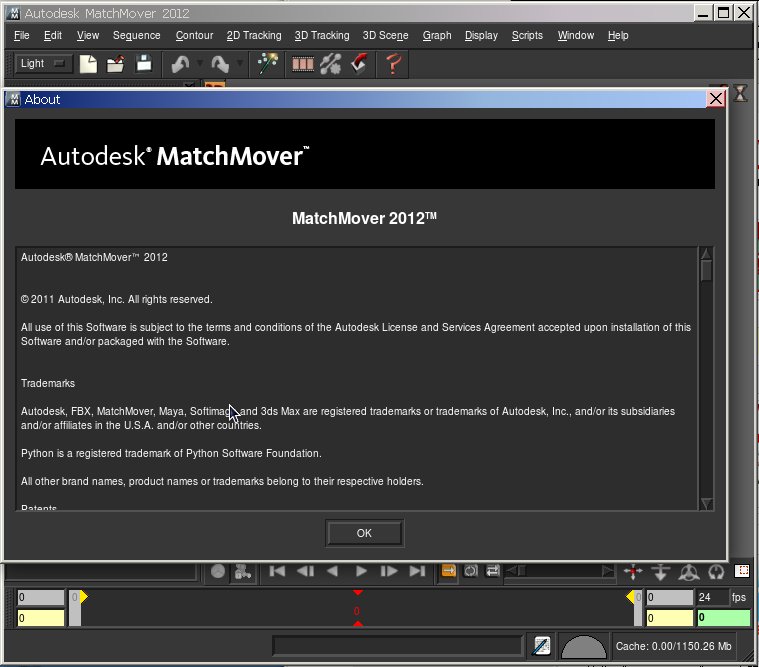Click the yellow start frame field on the left

pos(41,618)
